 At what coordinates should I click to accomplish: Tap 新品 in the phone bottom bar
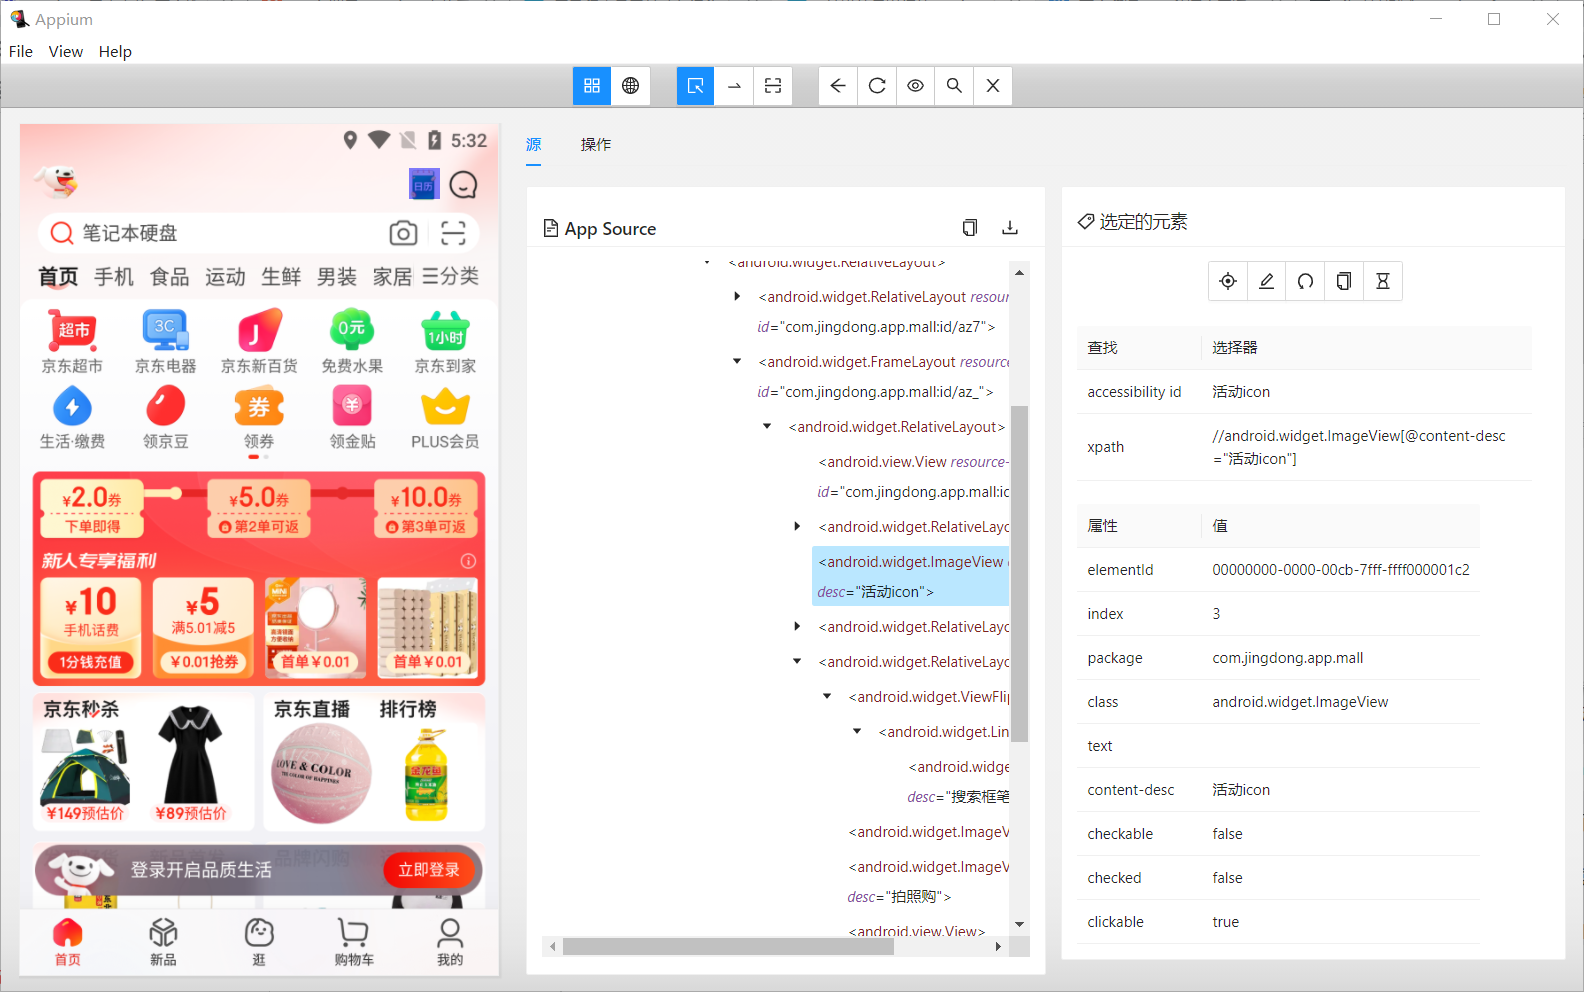pyautogui.click(x=163, y=942)
